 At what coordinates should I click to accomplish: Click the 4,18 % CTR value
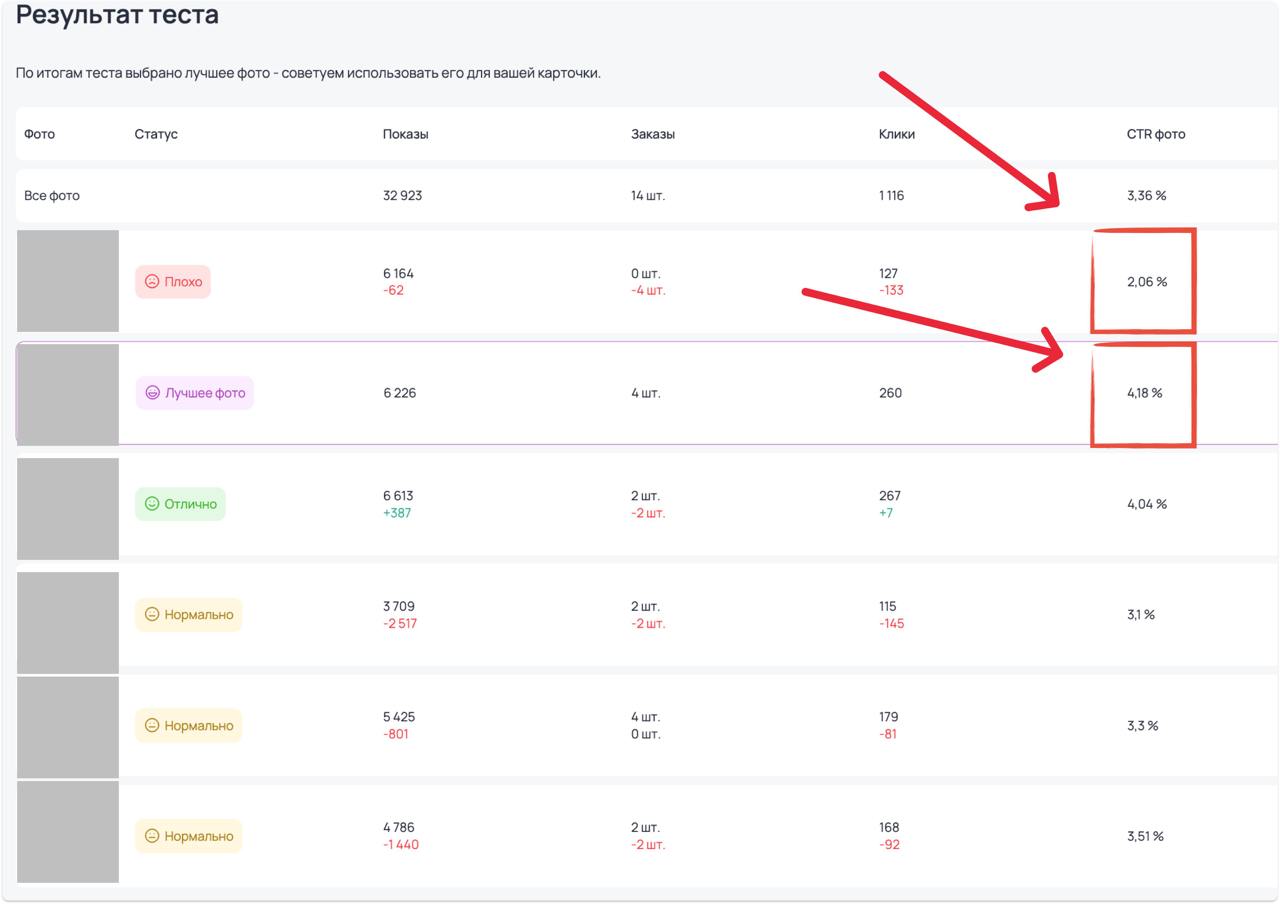[x=1145, y=393]
